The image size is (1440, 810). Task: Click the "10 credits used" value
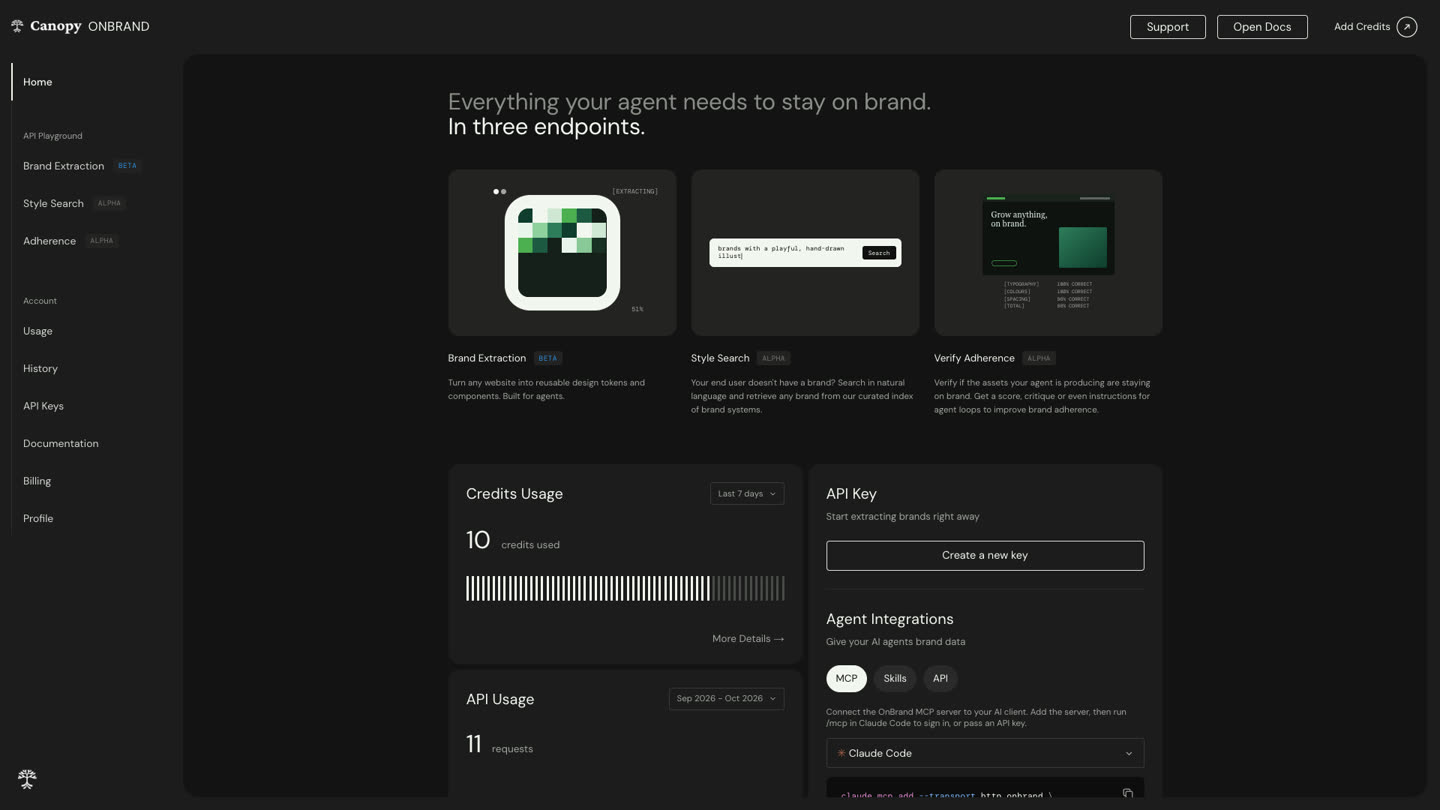(x=513, y=541)
